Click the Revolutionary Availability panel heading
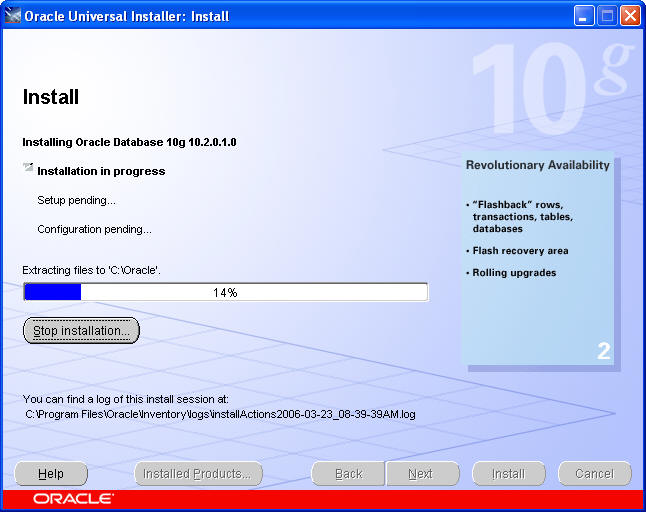Viewport: 646px width, 512px height. pos(537,165)
